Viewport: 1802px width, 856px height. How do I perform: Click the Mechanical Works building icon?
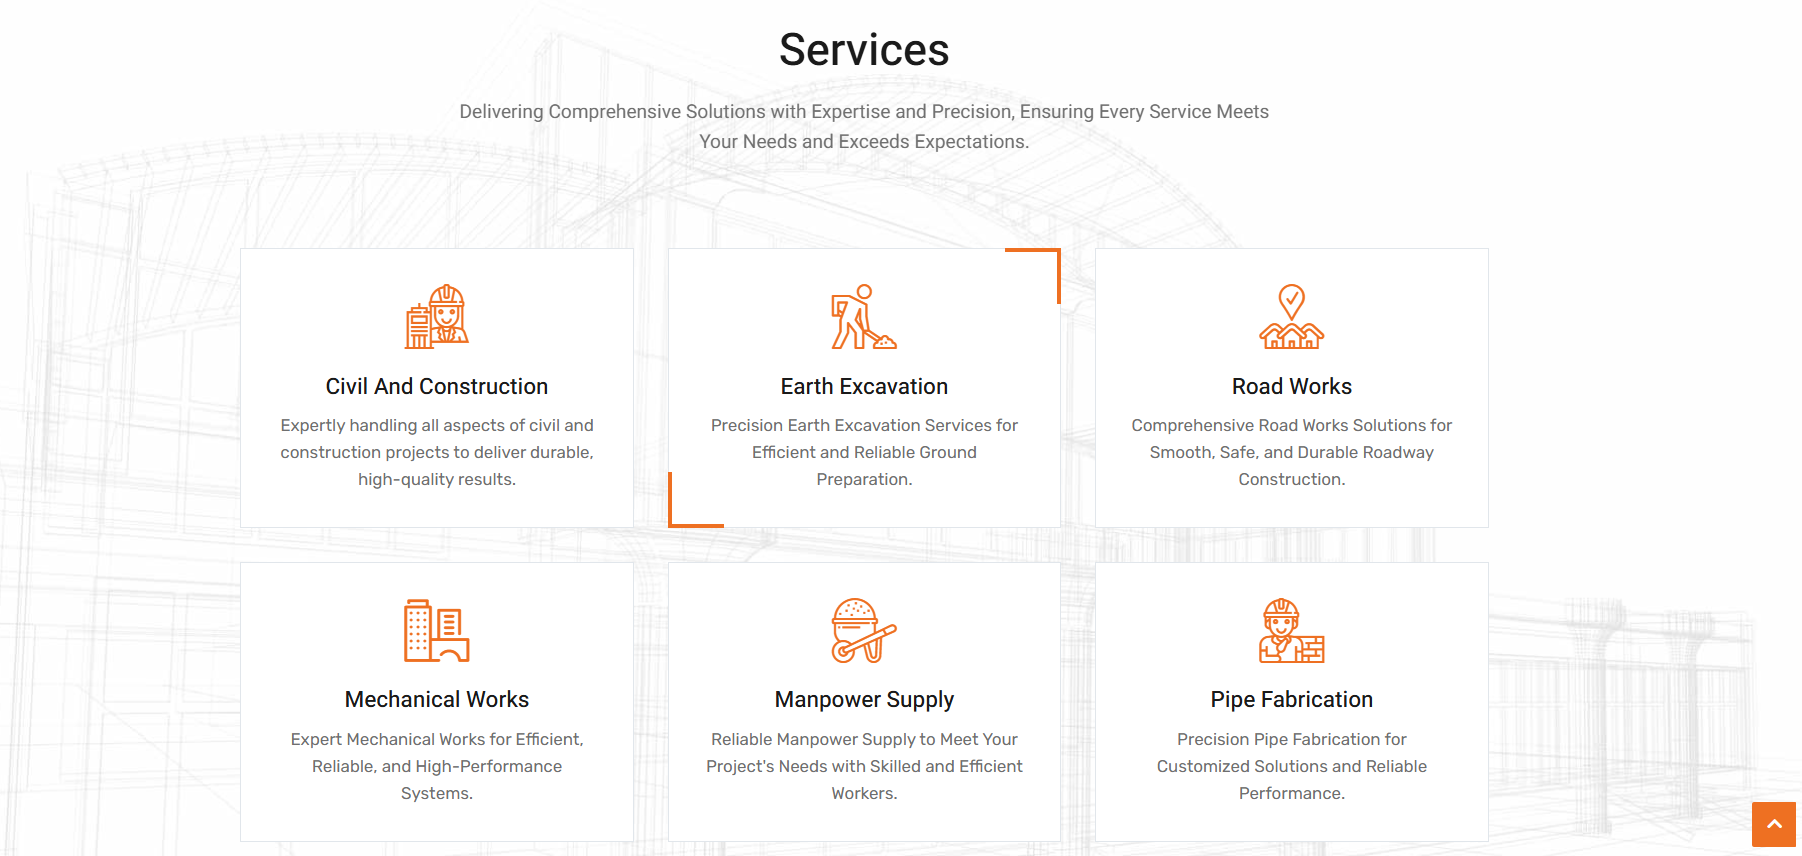click(437, 630)
